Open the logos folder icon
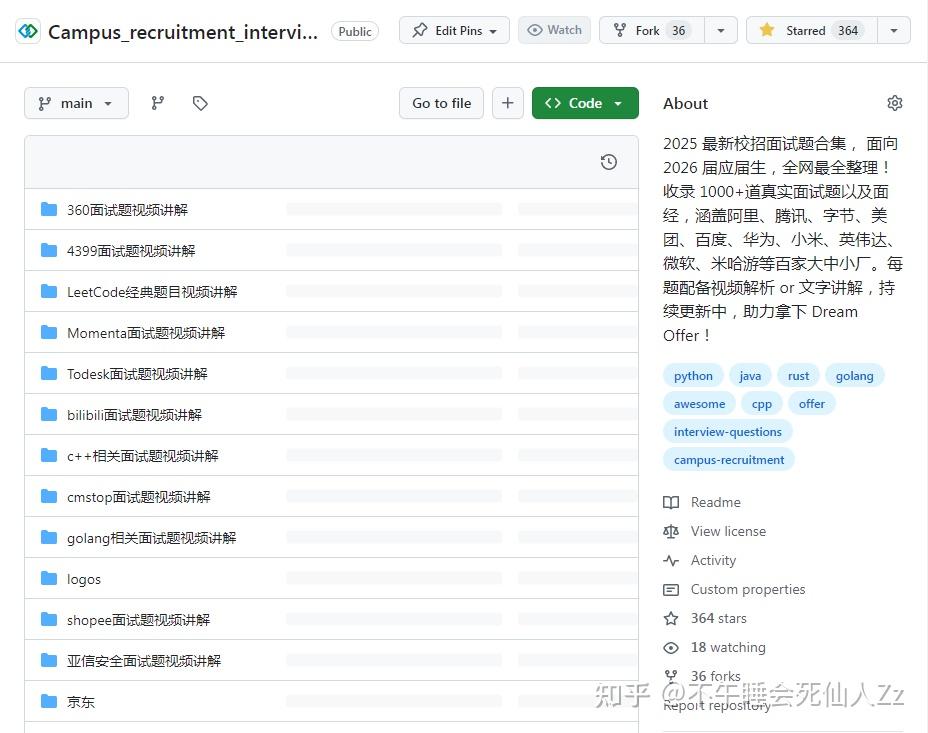Viewport: 928px width, 733px height. click(x=49, y=578)
